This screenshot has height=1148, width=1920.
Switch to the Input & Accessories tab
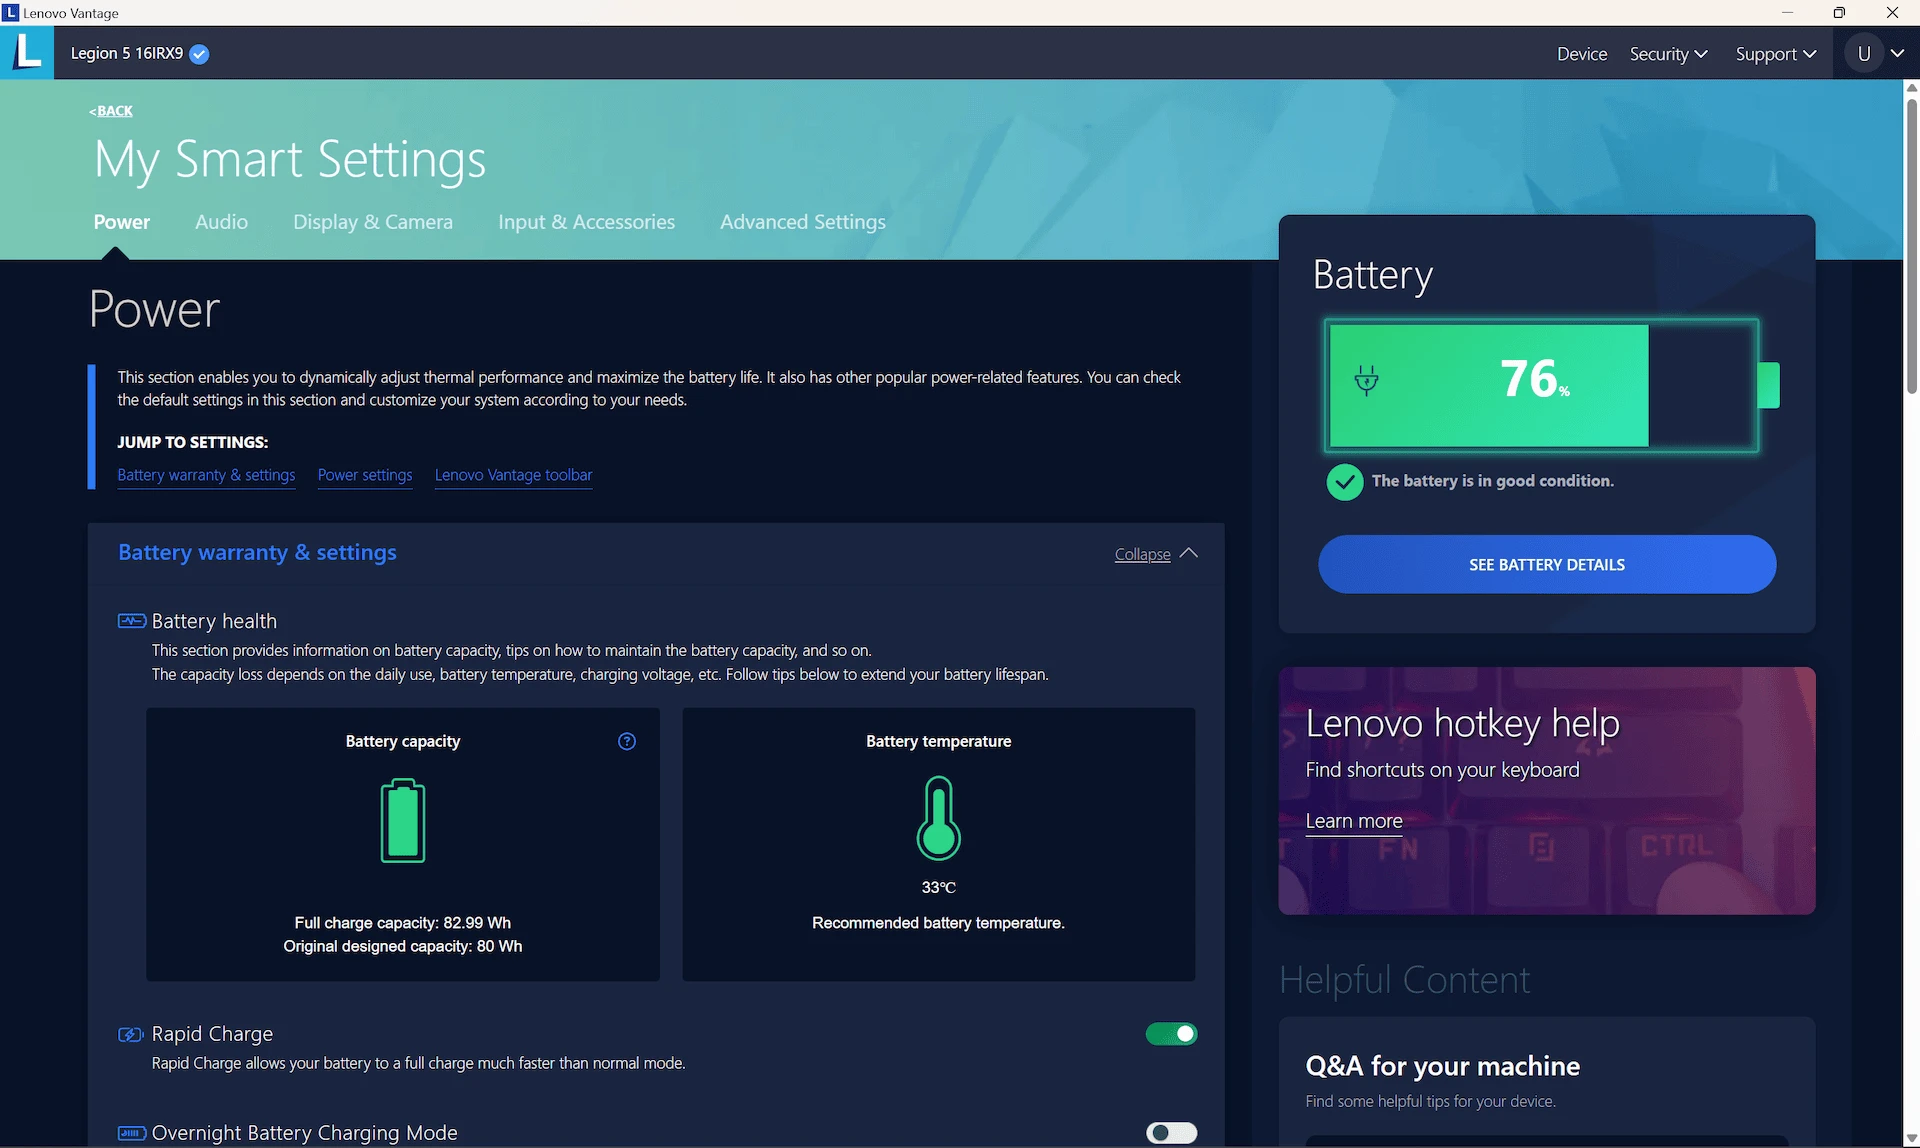pos(586,222)
